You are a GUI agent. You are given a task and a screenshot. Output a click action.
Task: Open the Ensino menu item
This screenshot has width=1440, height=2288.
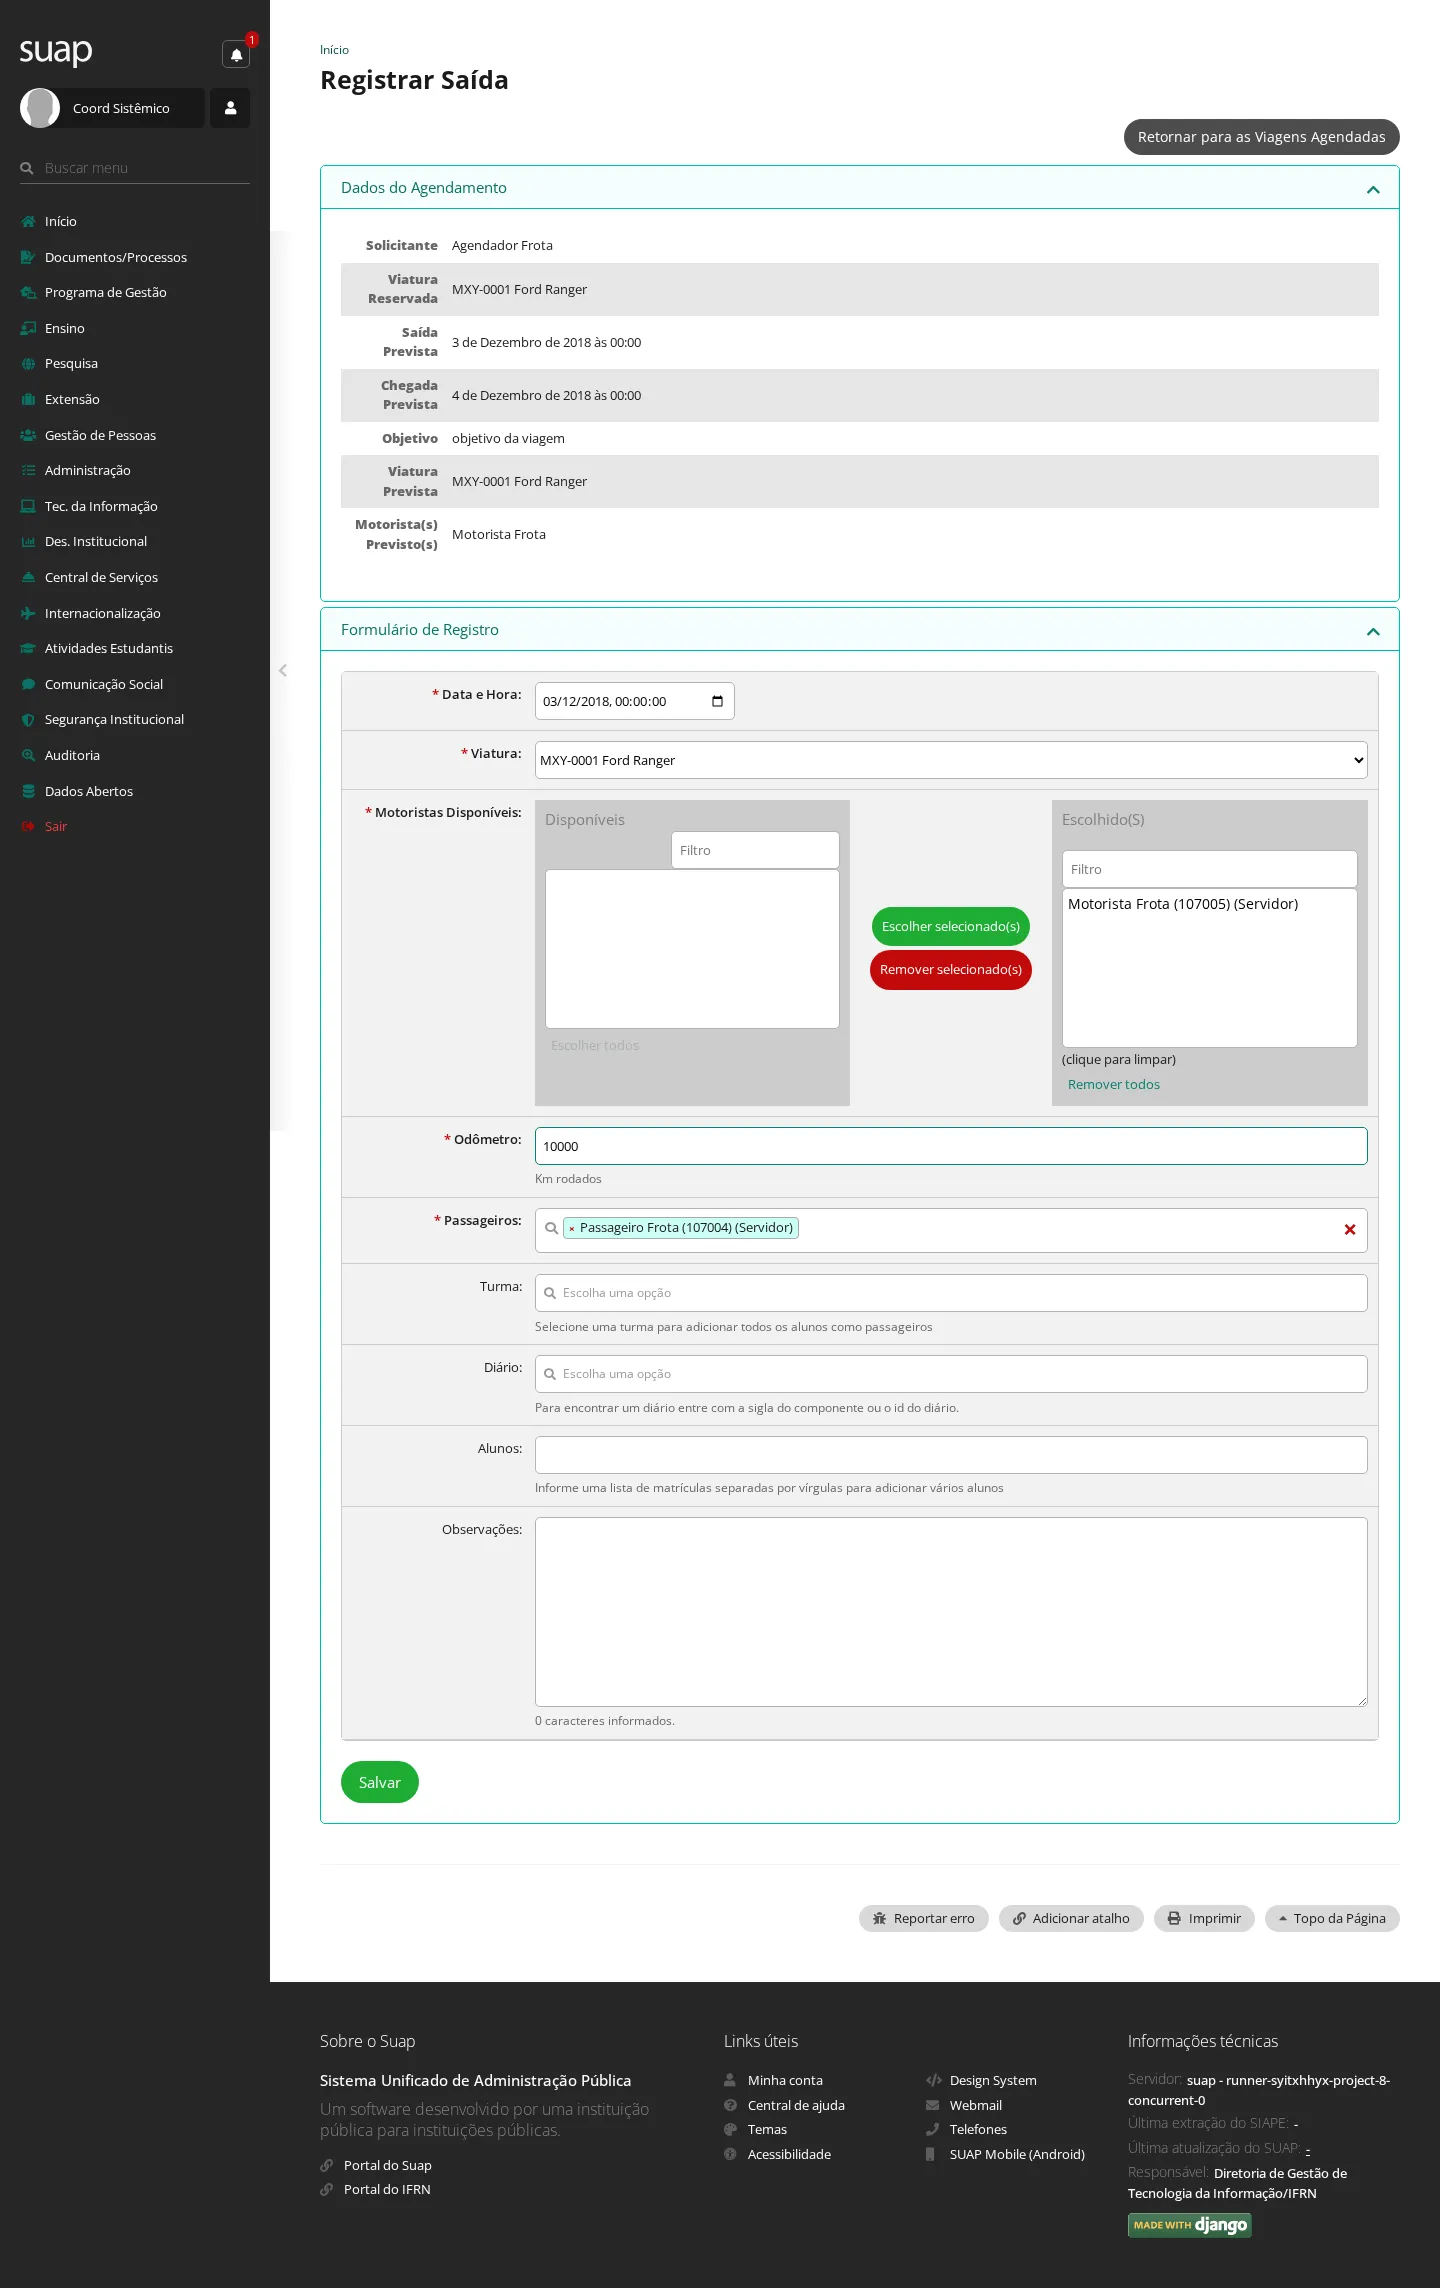point(65,328)
